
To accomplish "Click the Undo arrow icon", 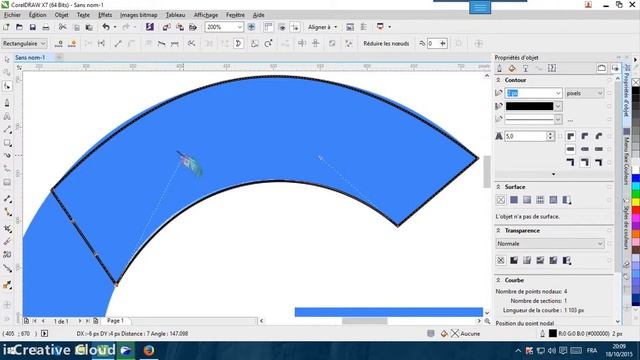I will 106,27.
